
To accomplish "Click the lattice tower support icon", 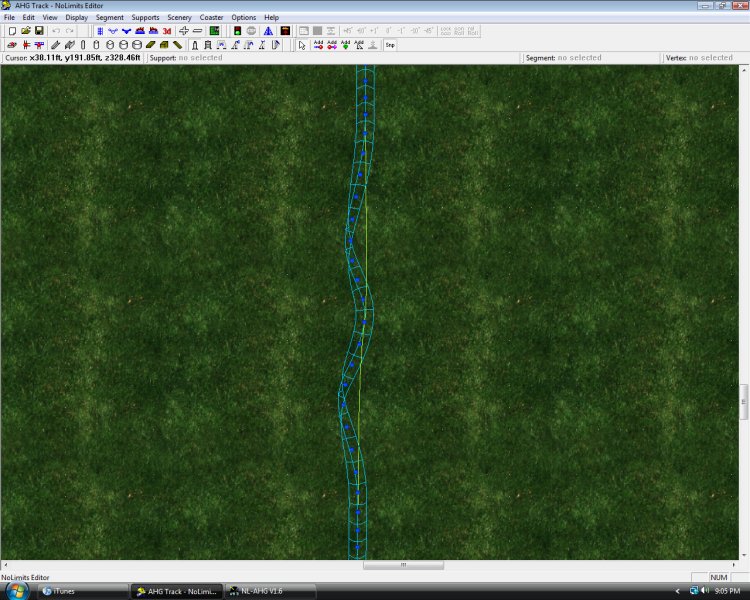I will click(x=208, y=45).
